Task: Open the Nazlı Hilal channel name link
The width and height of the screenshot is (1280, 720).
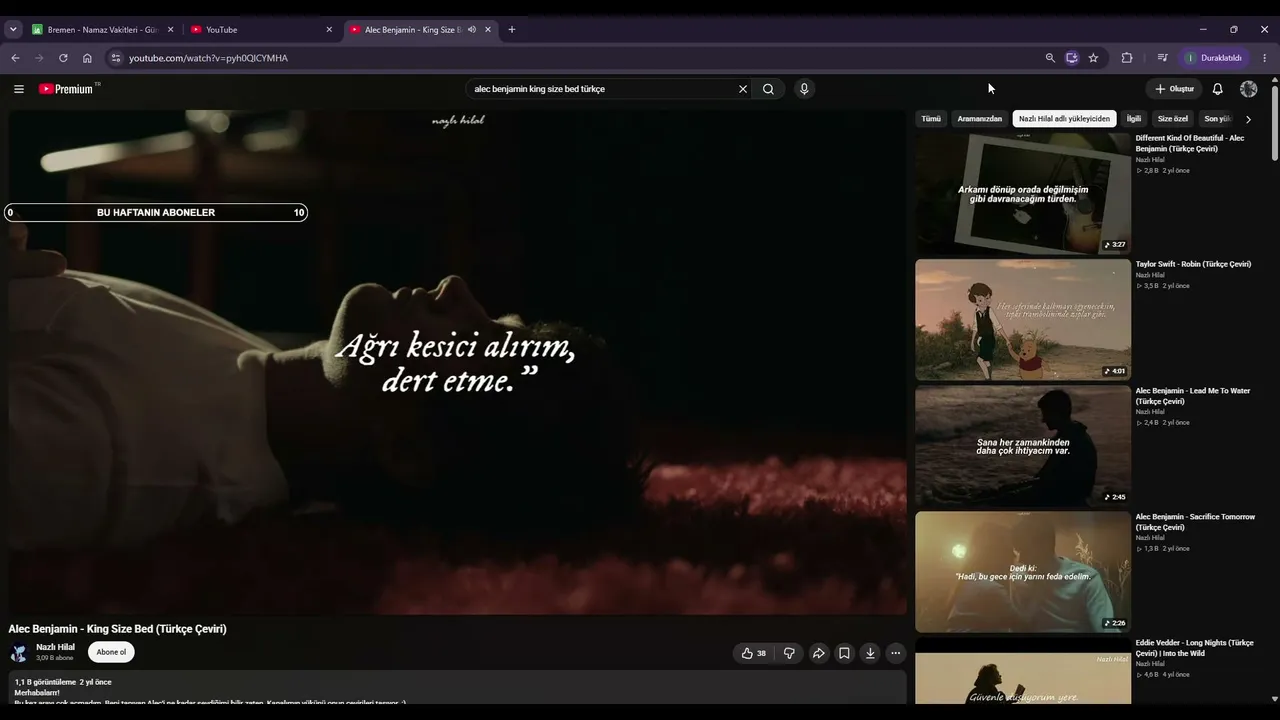Action: click(x=56, y=647)
